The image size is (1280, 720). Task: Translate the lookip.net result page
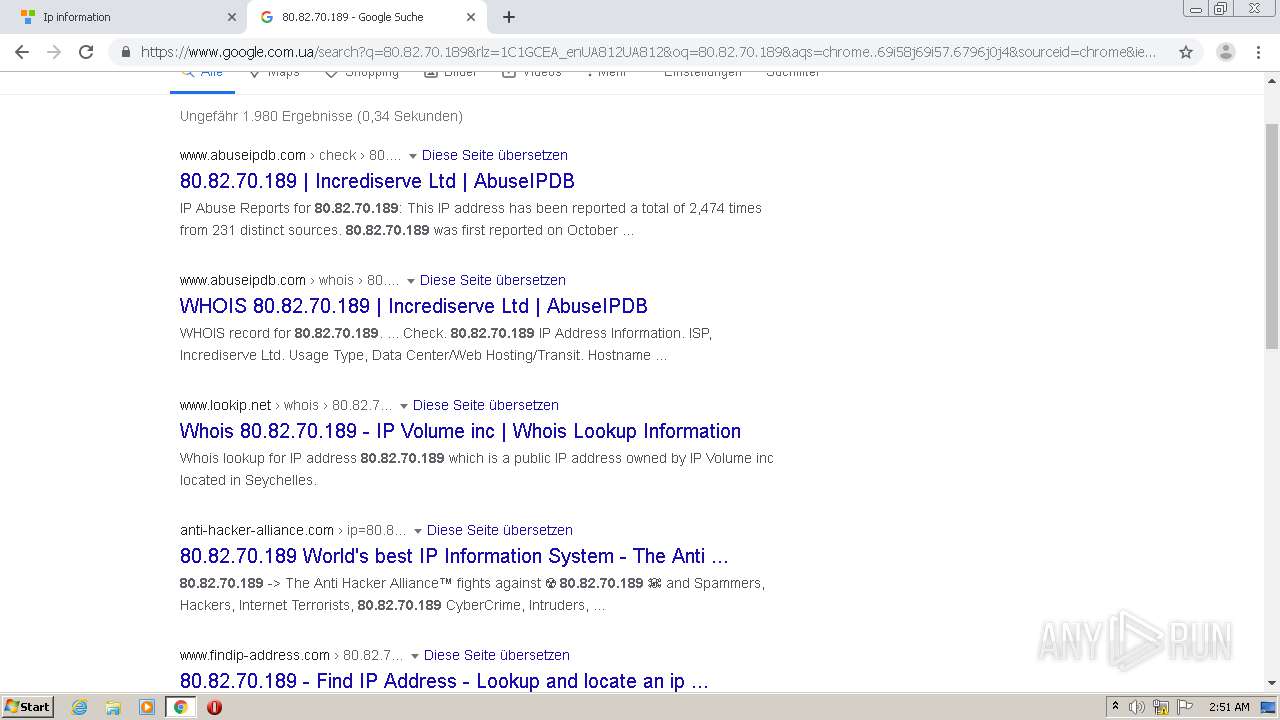[x=486, y=405]
